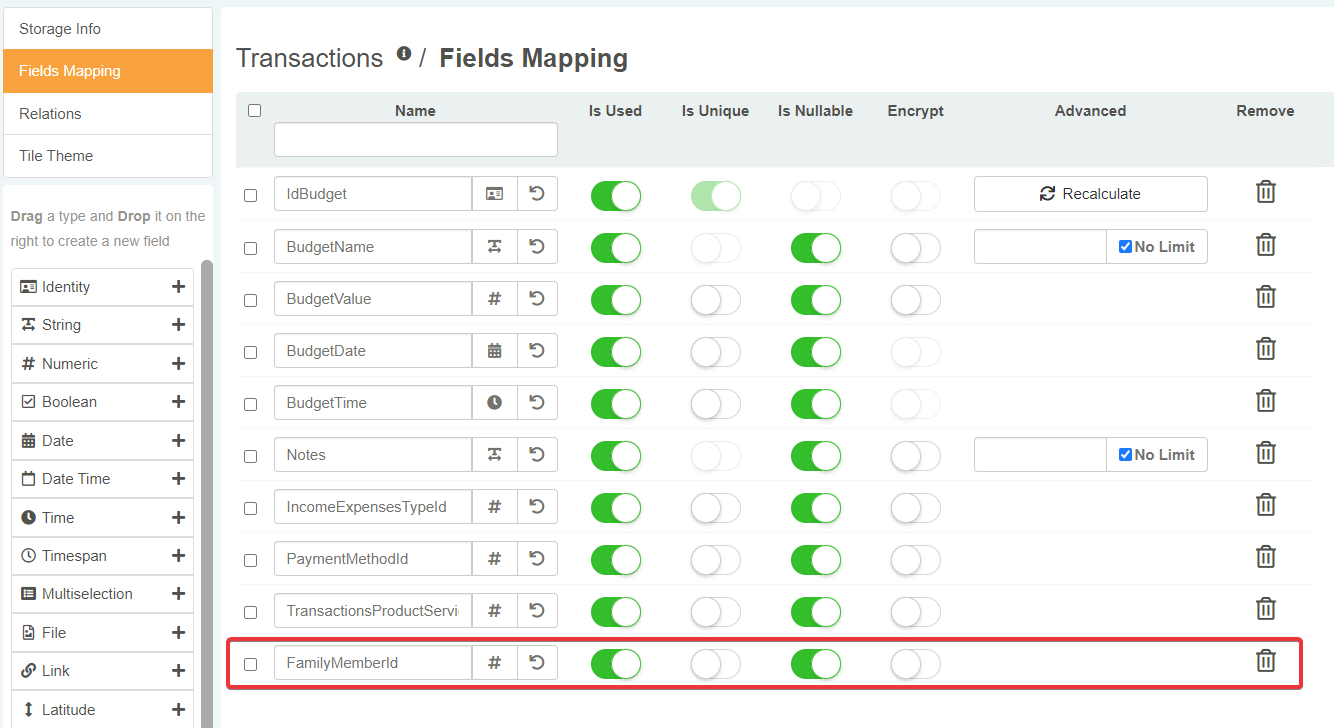Click the calendar type icon for BudgetDate

[494, 351]
